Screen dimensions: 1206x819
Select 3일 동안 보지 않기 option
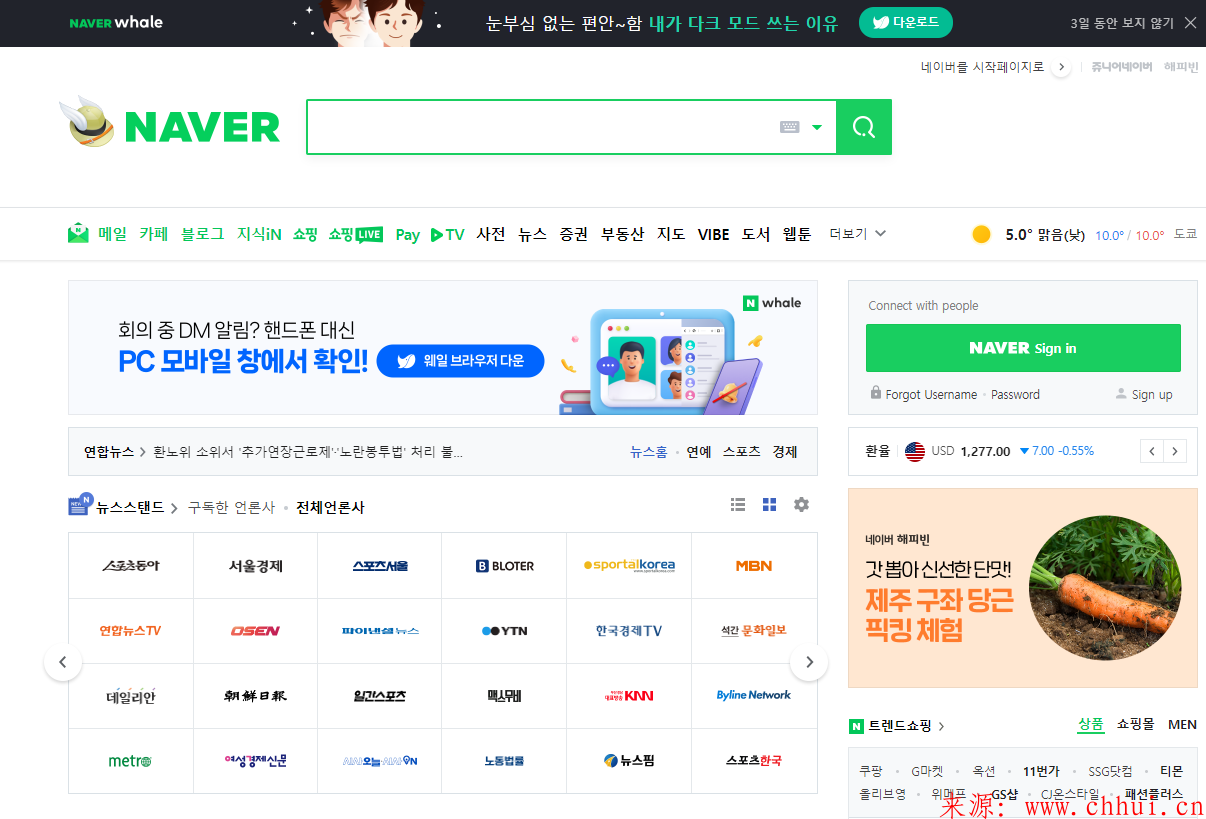(1122, 23)
